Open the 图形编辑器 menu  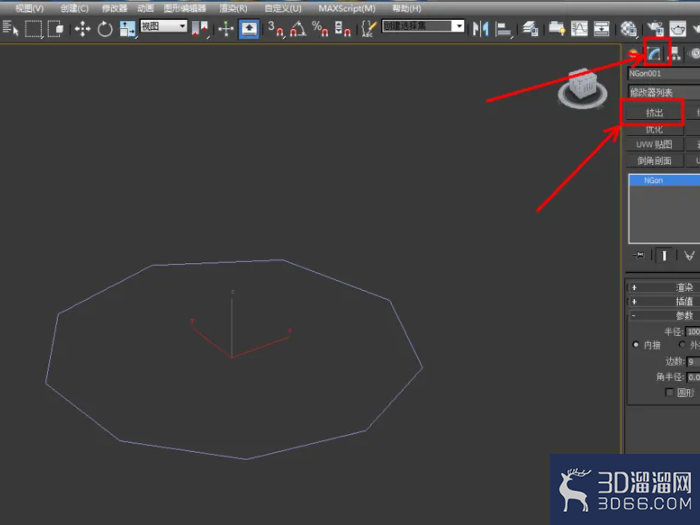[x=185, y=8]
